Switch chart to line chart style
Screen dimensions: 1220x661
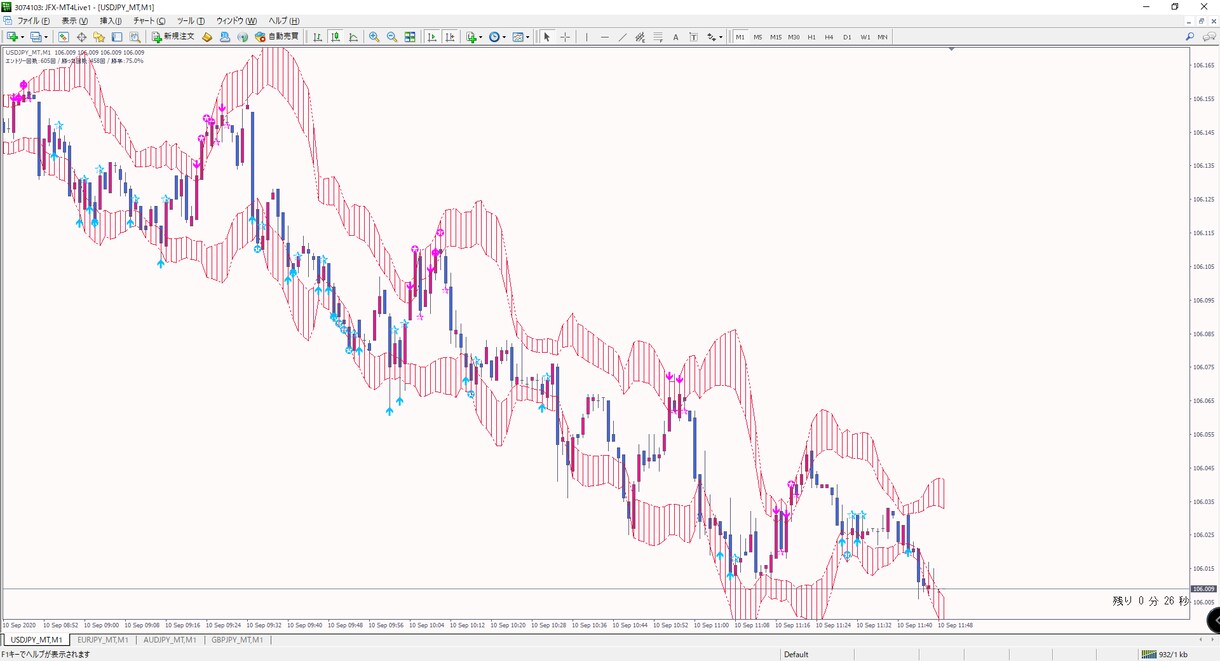pyautogui.click(x=354, y=37)
